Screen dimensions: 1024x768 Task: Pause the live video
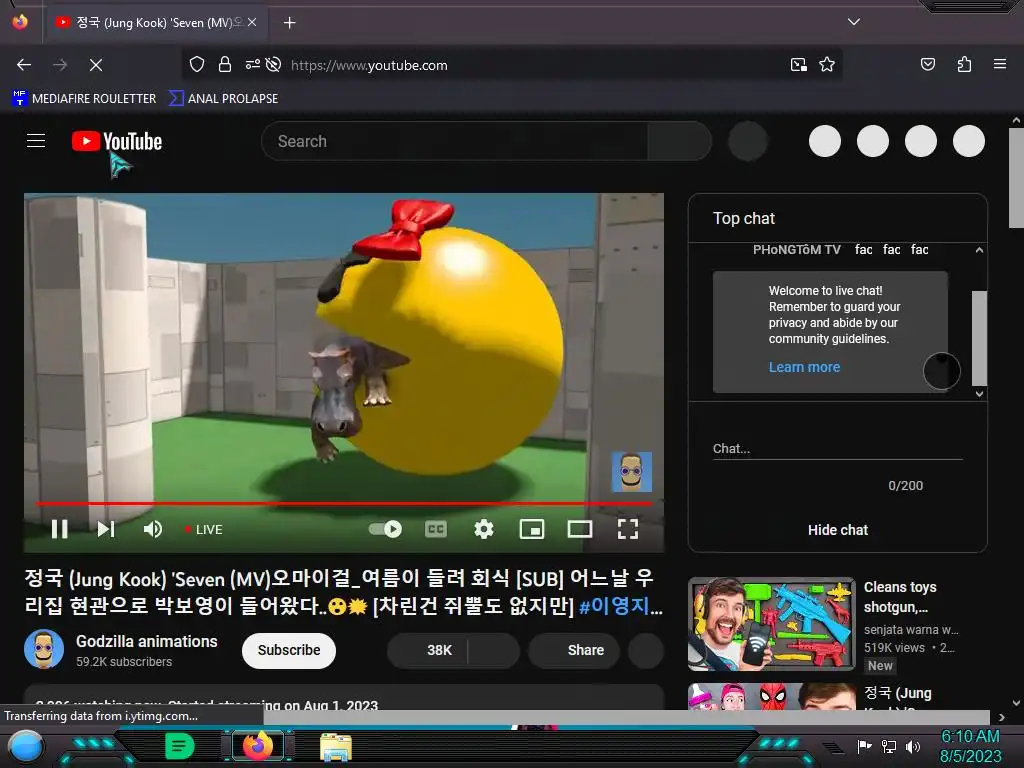(x=59, y=529)
